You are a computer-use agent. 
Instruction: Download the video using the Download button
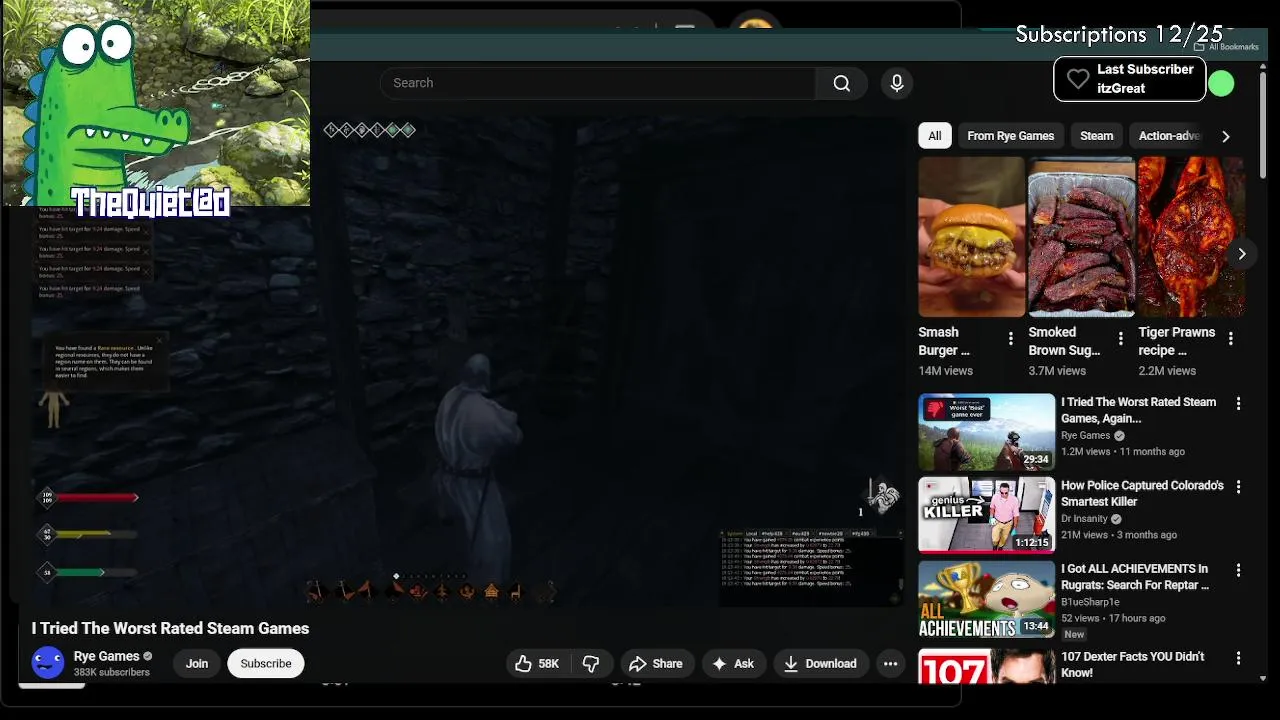coord(821,663)
